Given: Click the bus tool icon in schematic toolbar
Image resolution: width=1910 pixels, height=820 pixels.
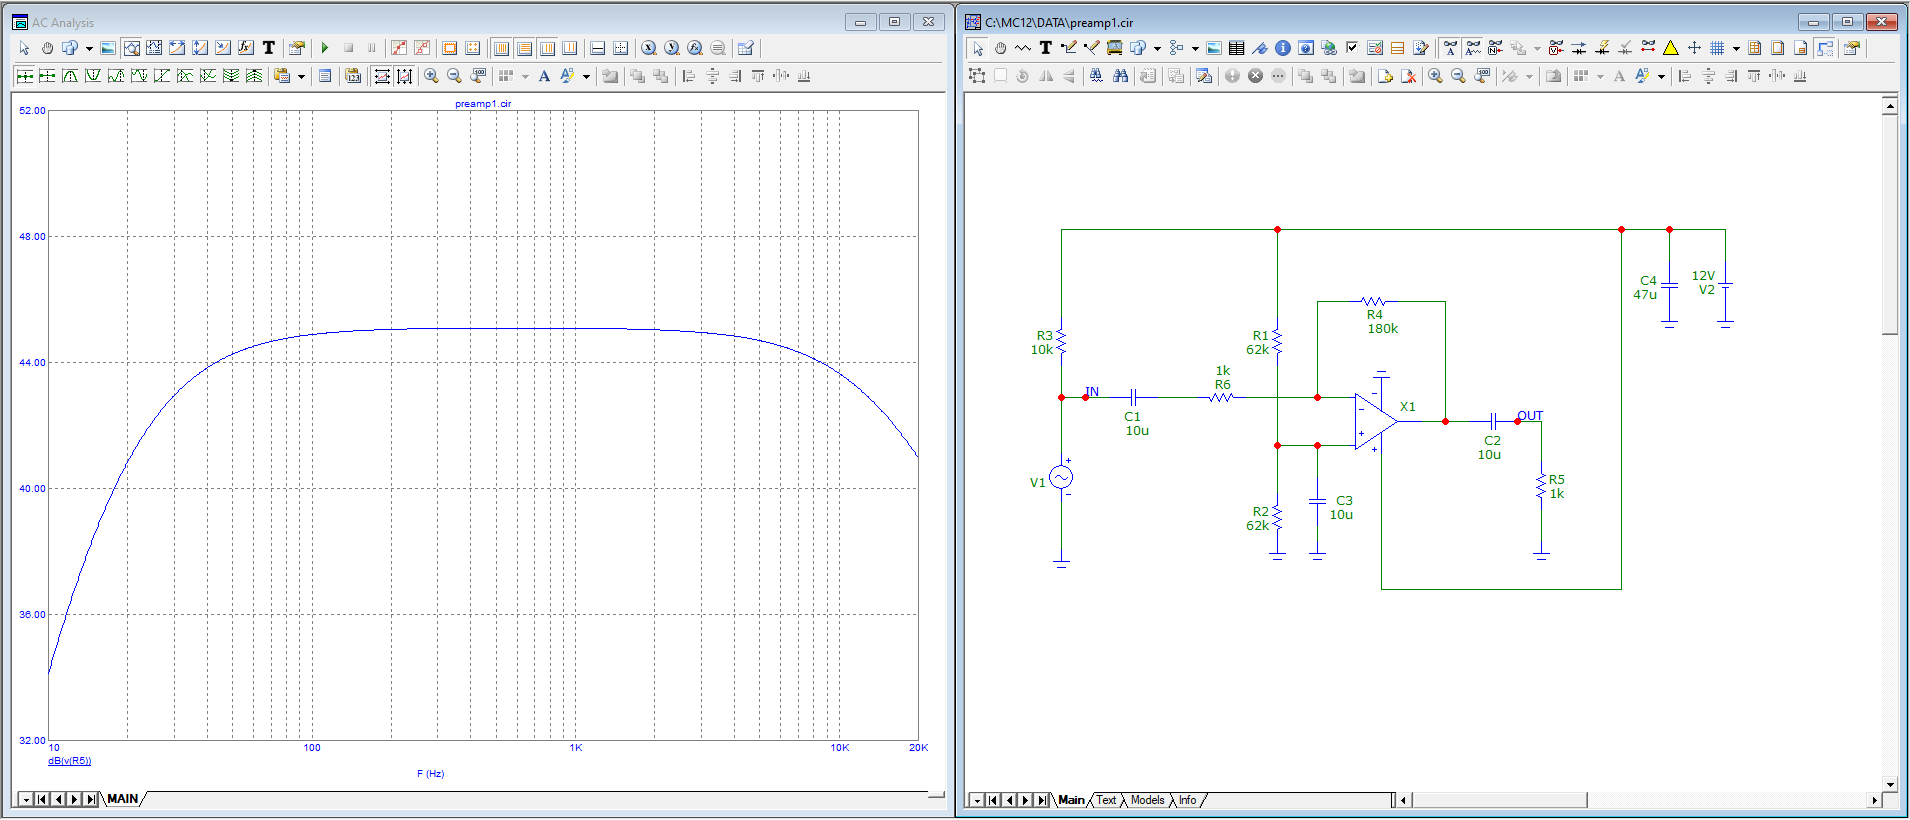Looking at the screenshot, I should coord(1114,48).
